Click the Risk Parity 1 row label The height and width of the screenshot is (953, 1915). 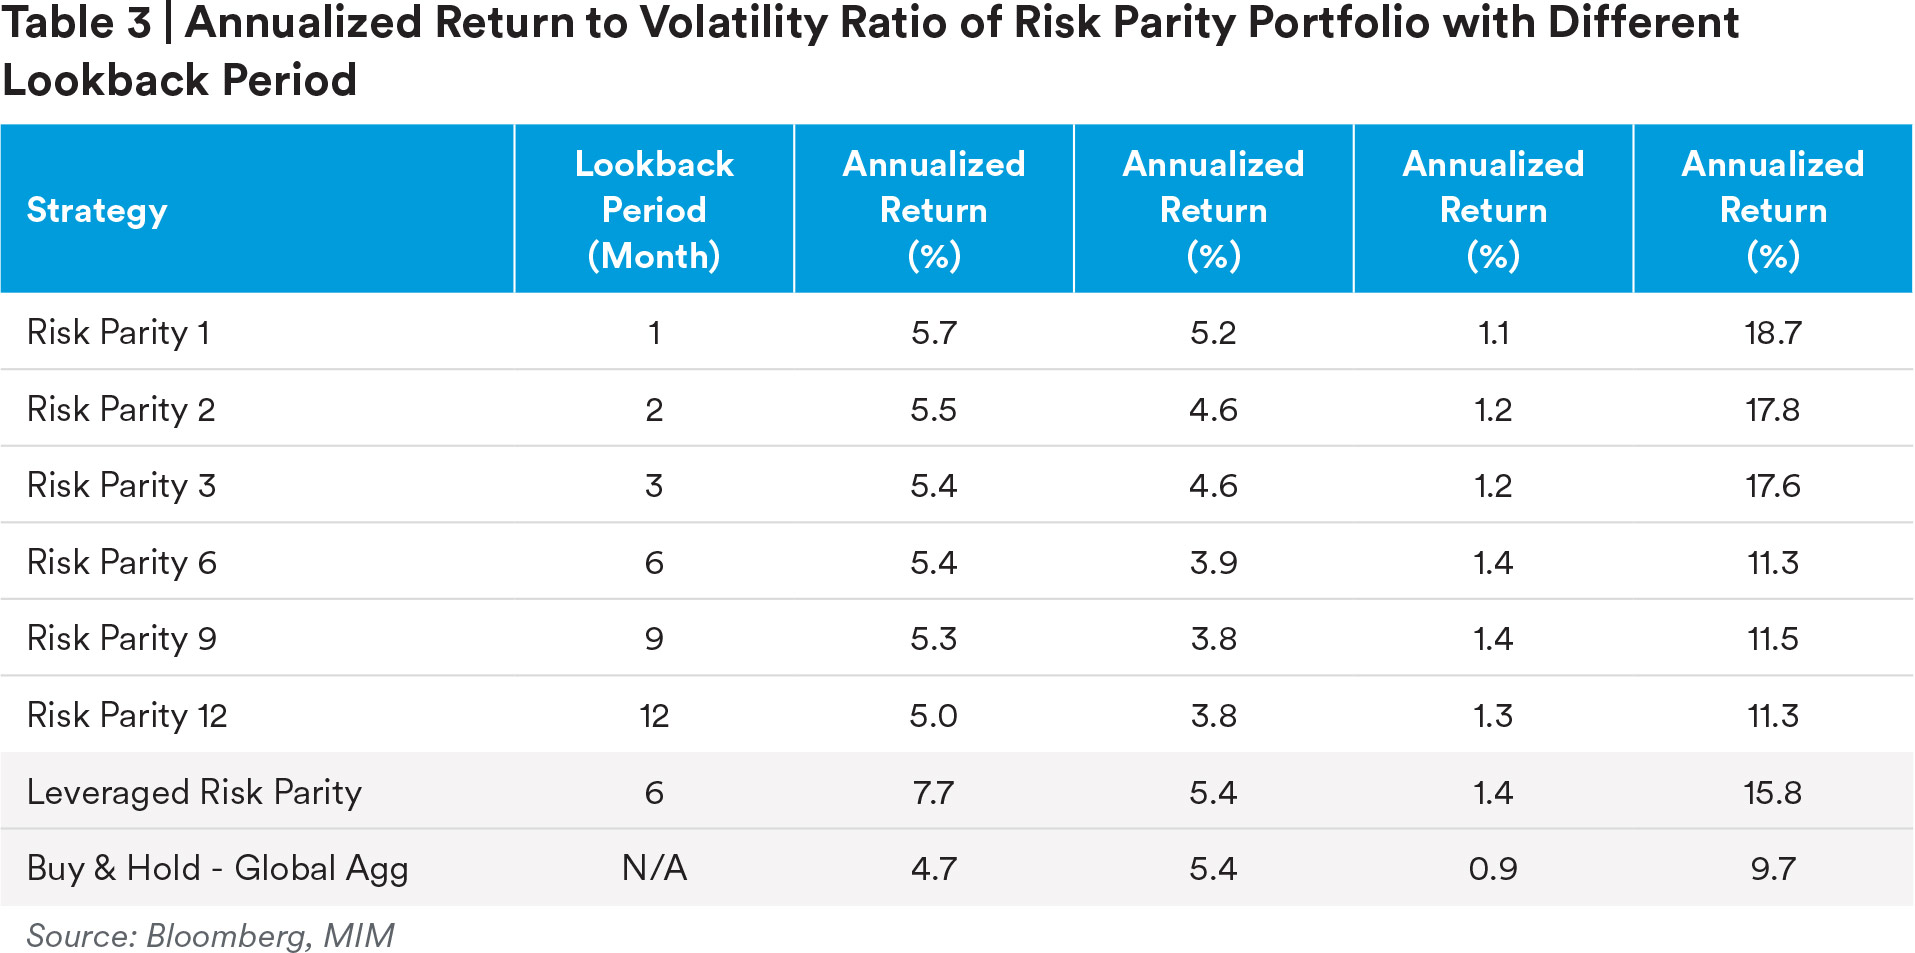pos(118,332)
